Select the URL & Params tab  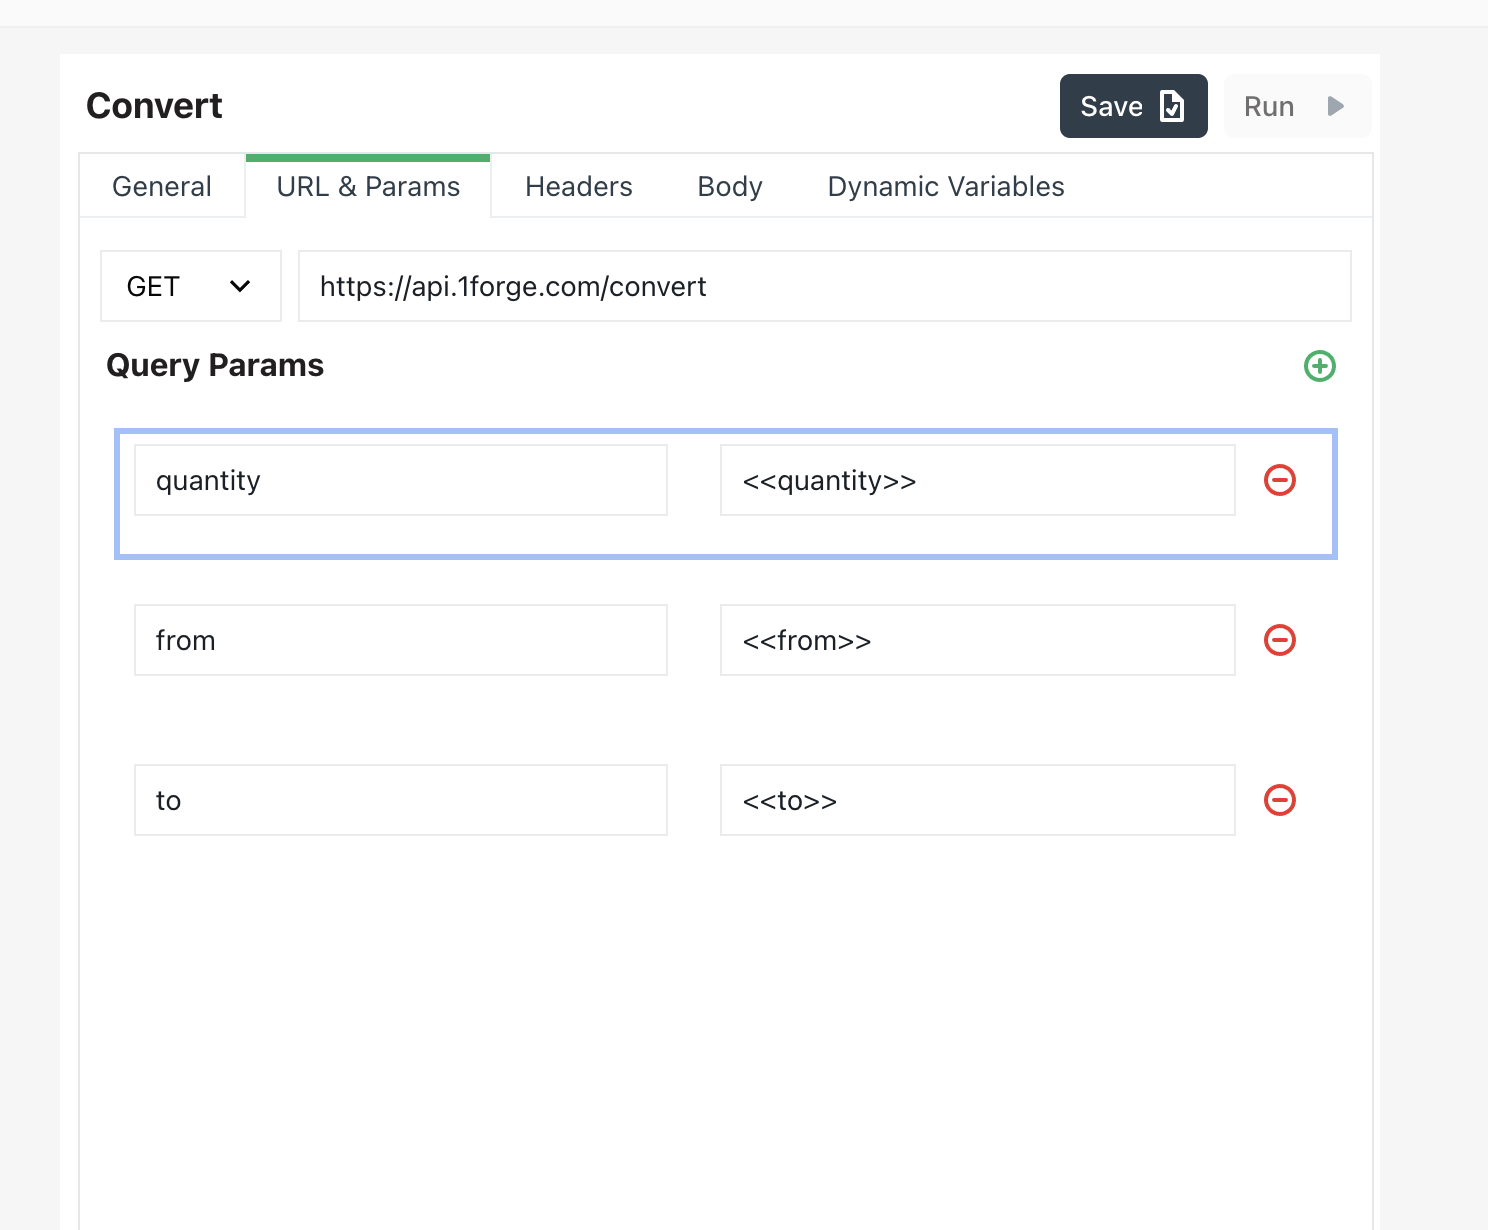(368, 186)
